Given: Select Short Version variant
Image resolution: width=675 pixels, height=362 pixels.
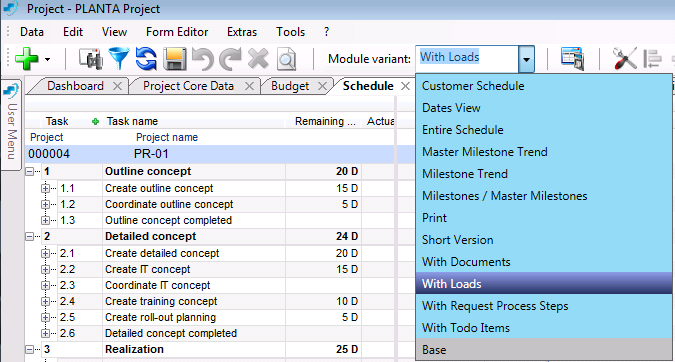Looking at the screenshot, I should click(544, 239).
